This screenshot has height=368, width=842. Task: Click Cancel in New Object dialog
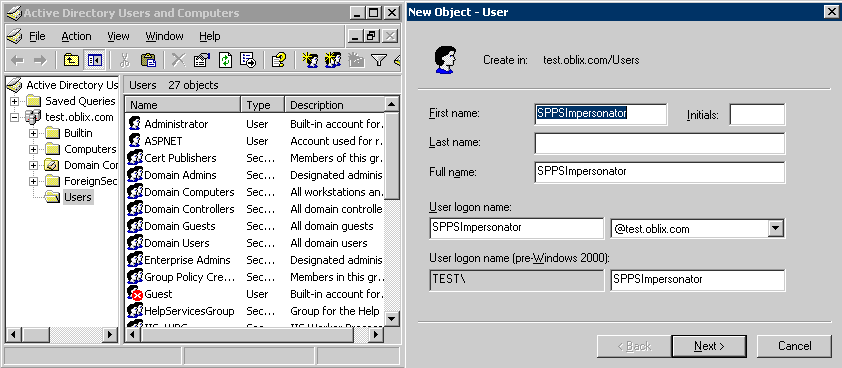tap(794, 346)
